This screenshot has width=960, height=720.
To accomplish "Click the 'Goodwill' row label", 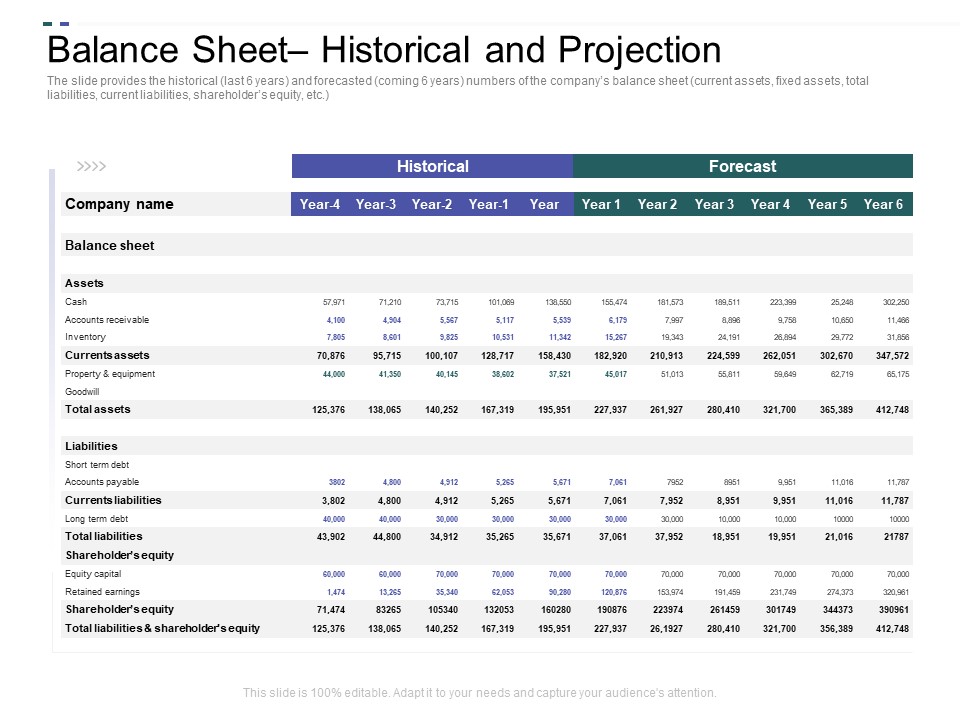I will (82, 391).
